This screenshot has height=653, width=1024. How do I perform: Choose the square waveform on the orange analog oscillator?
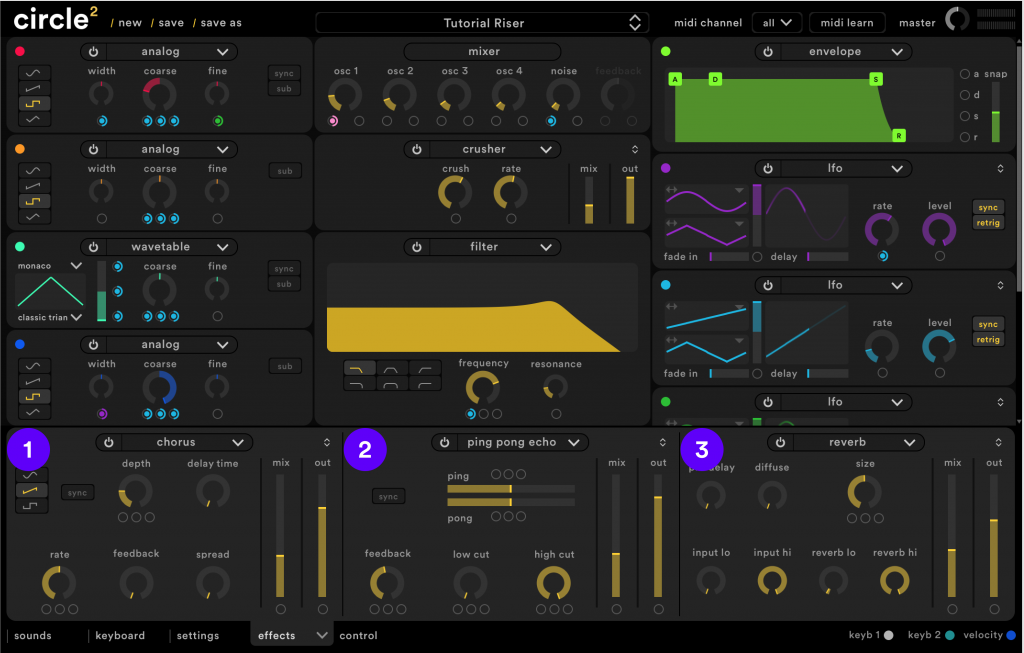[33, 201]
